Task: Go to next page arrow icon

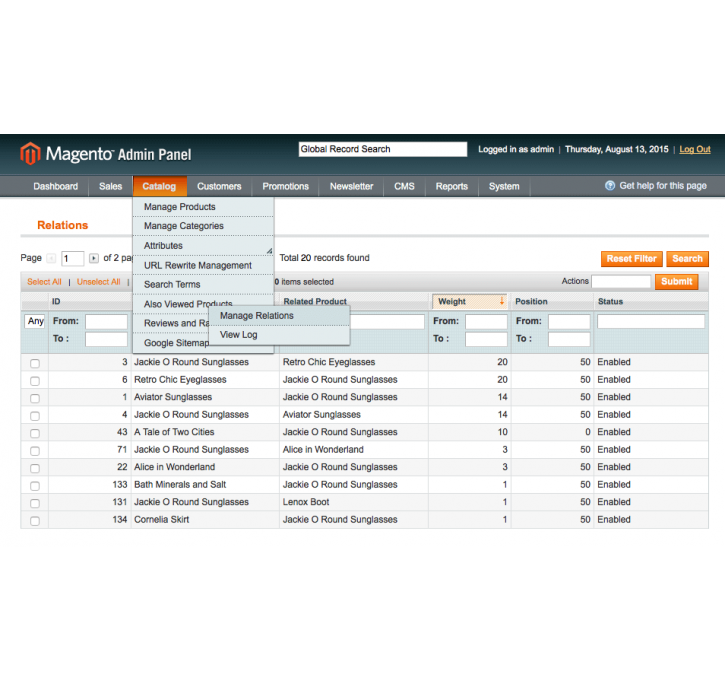Action: tap(94, 258)
